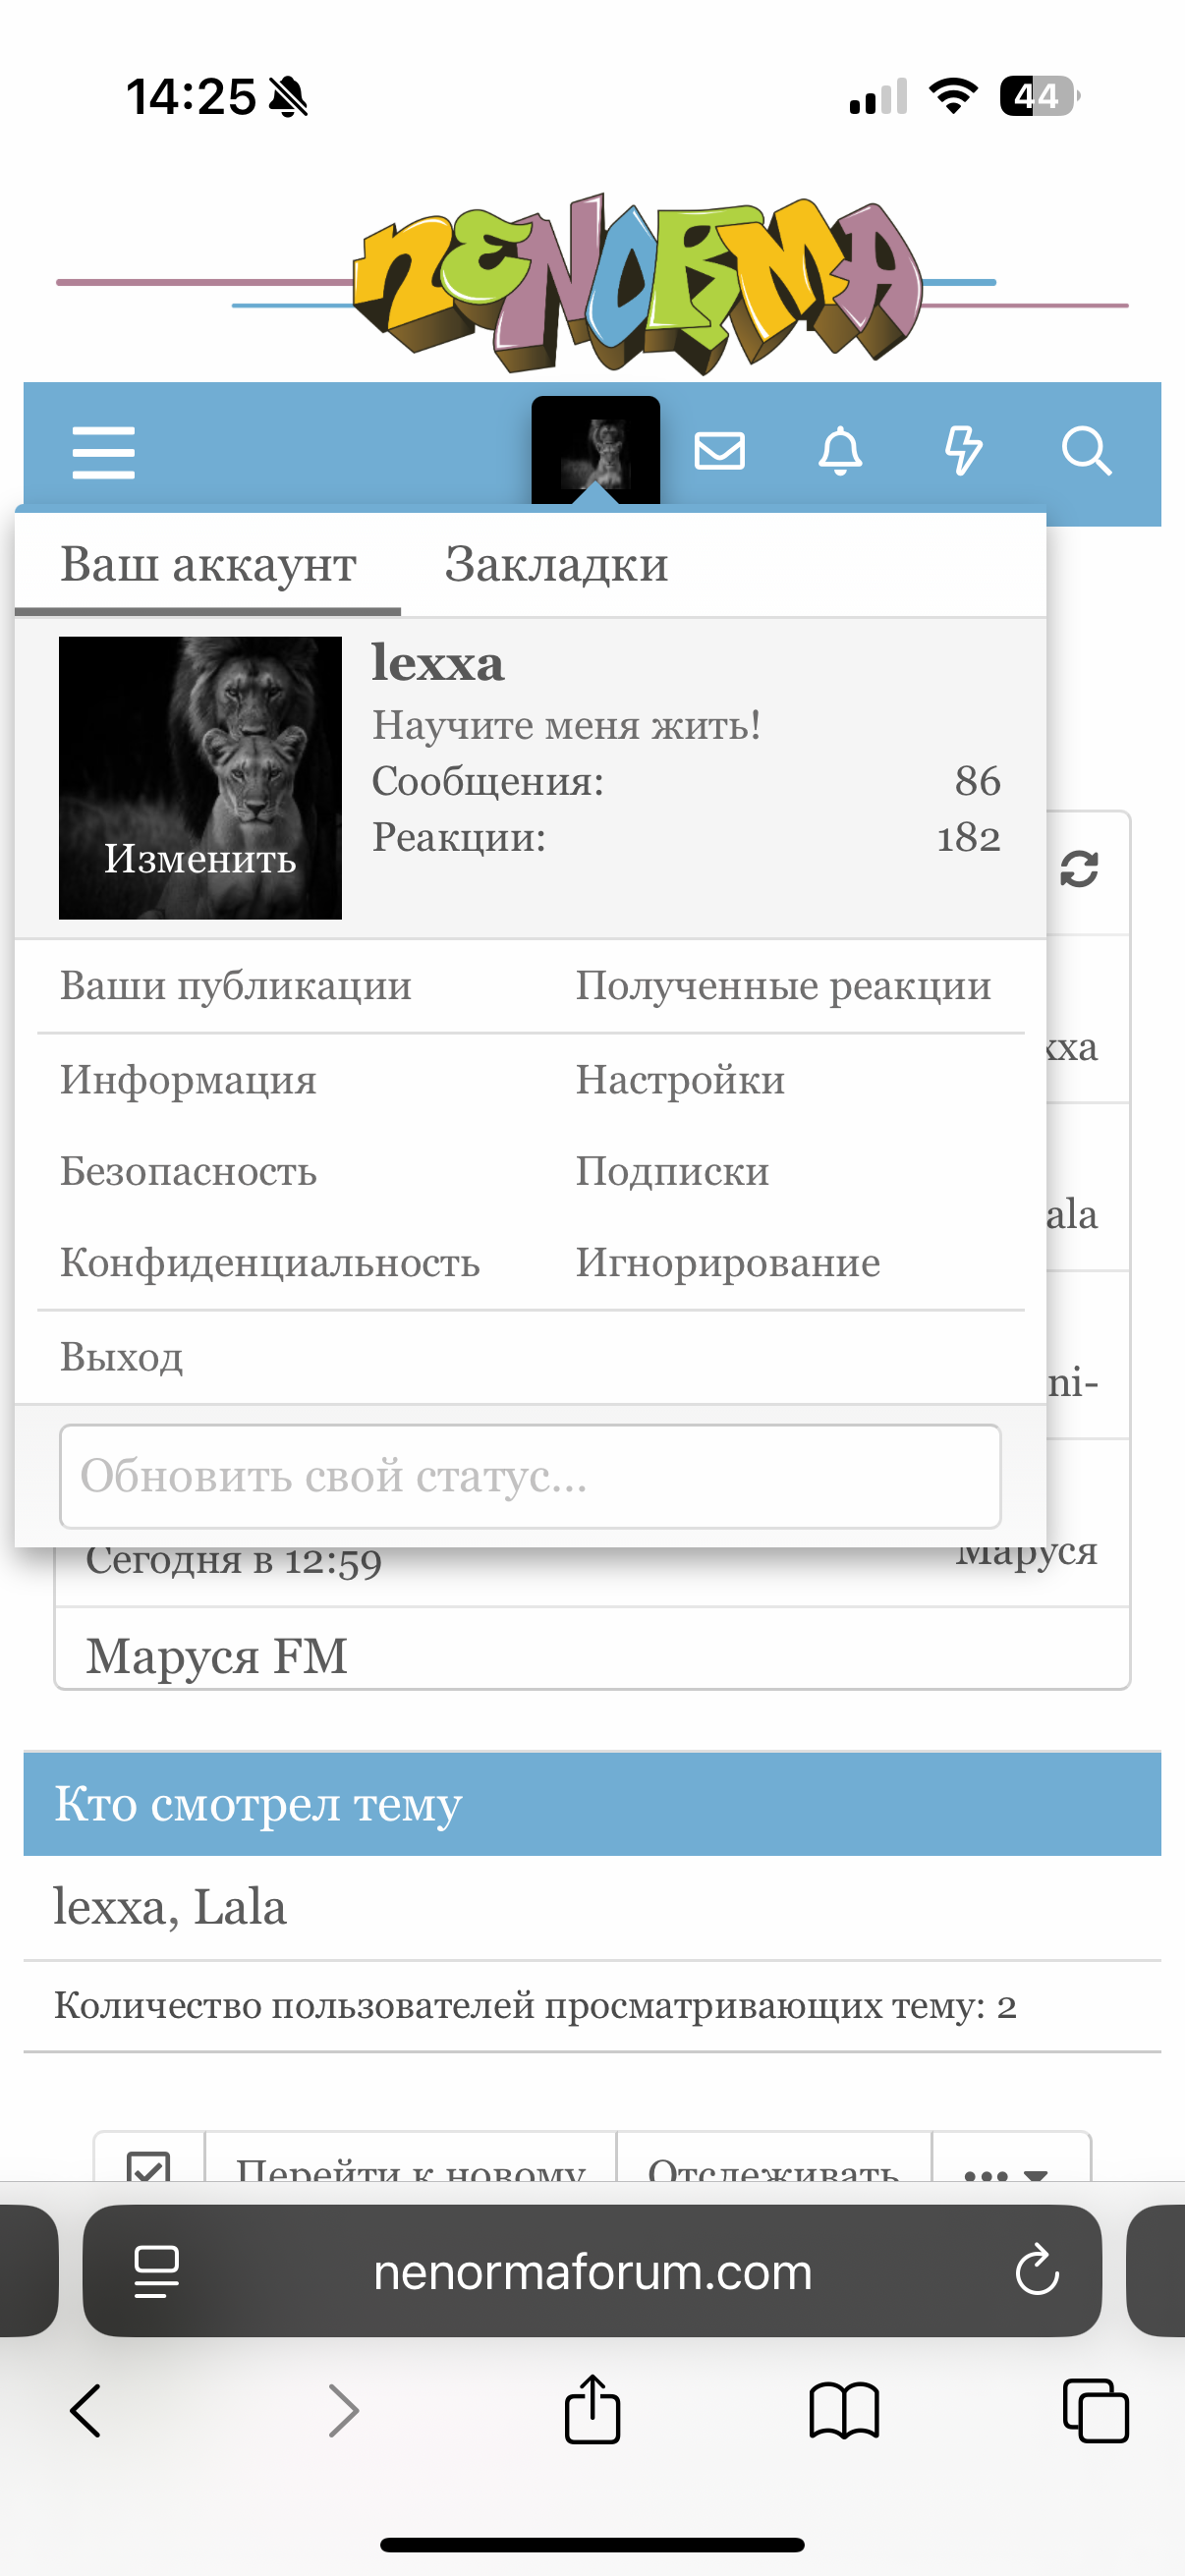Open private messages envelope icon
The image size is (1185, 2576).
tap(719, 451)
